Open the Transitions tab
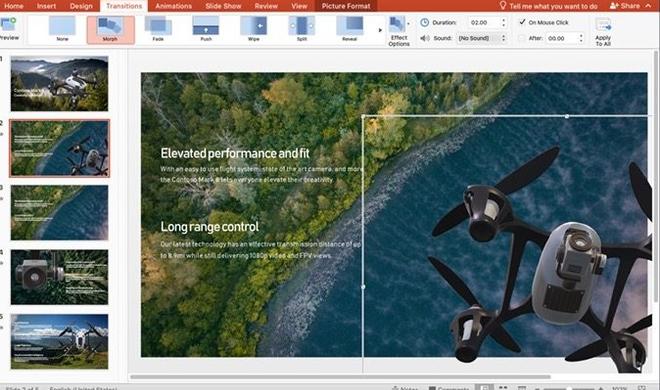The height and width of the screenshot is (390, 660). (124, 6)
